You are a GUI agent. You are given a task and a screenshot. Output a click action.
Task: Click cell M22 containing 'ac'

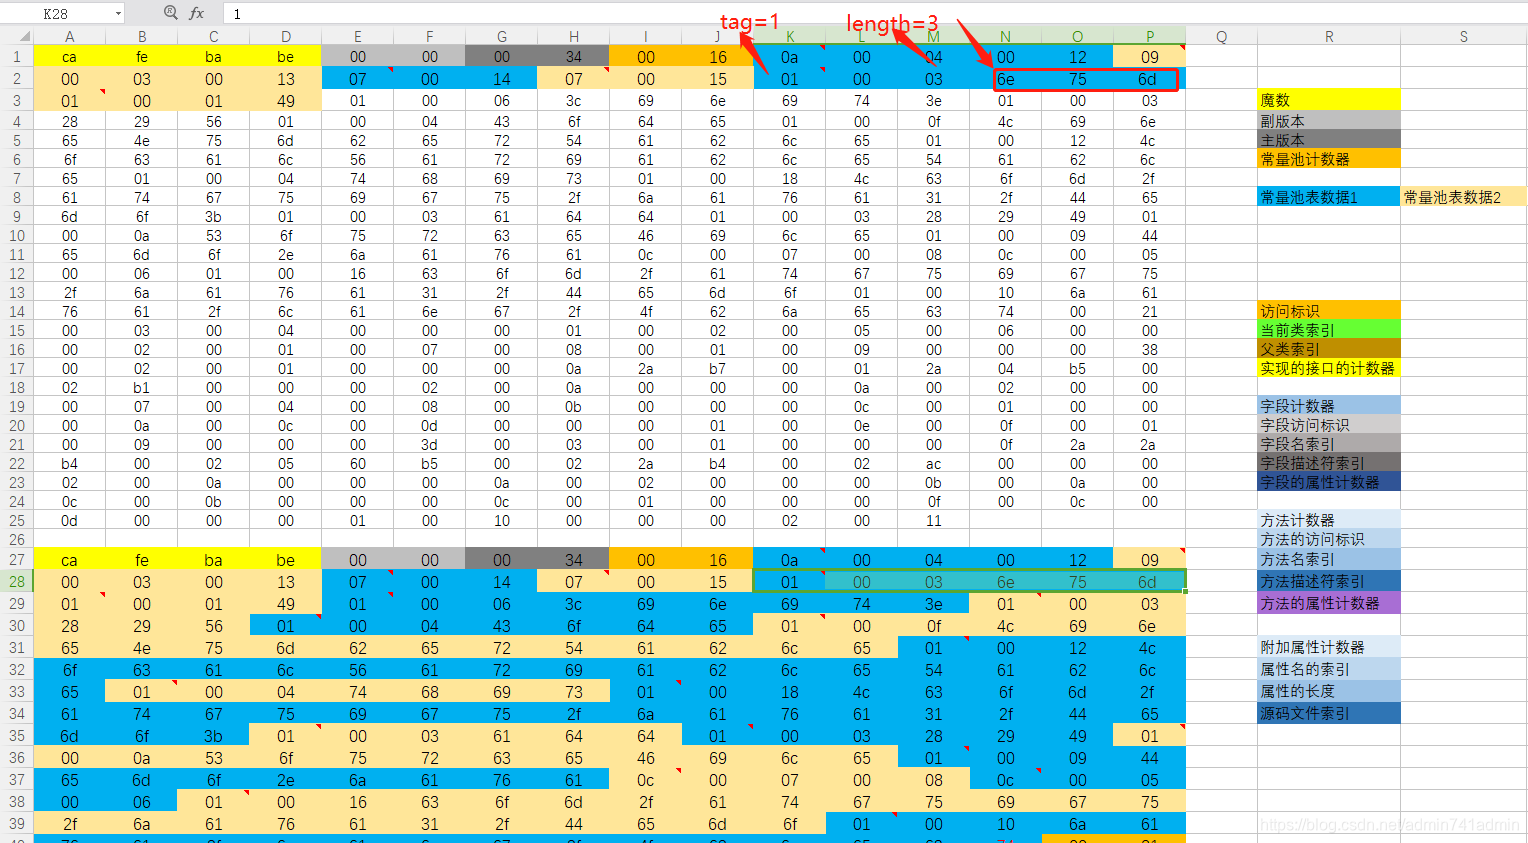[x=934, y=464]
